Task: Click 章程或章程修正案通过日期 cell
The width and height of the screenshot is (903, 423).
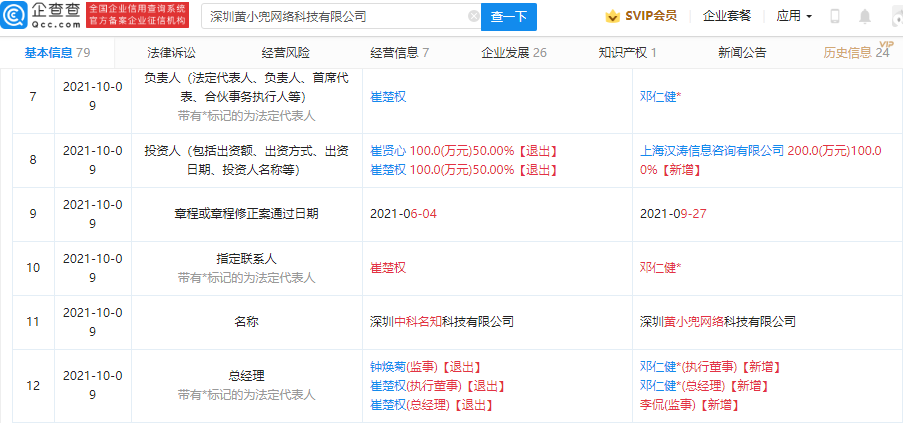Action: (246, 214)
